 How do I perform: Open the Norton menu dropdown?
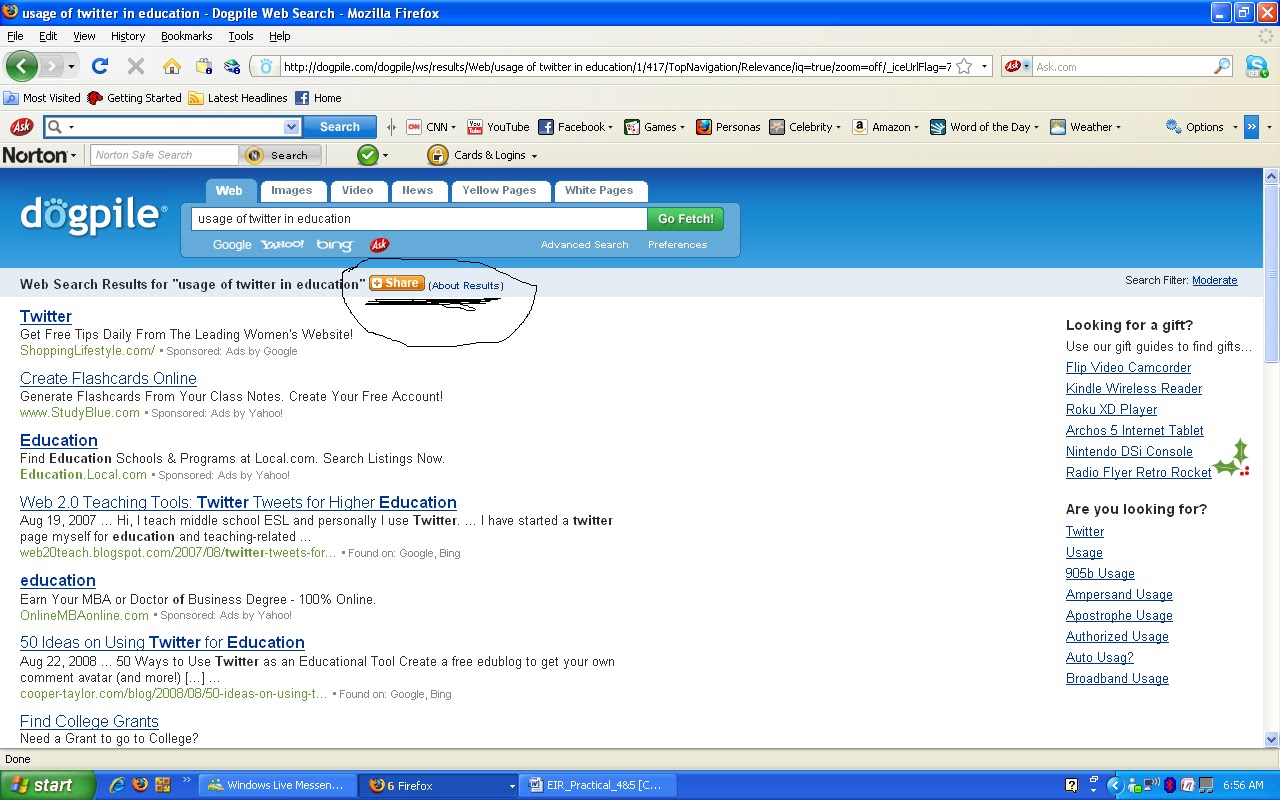73,156
